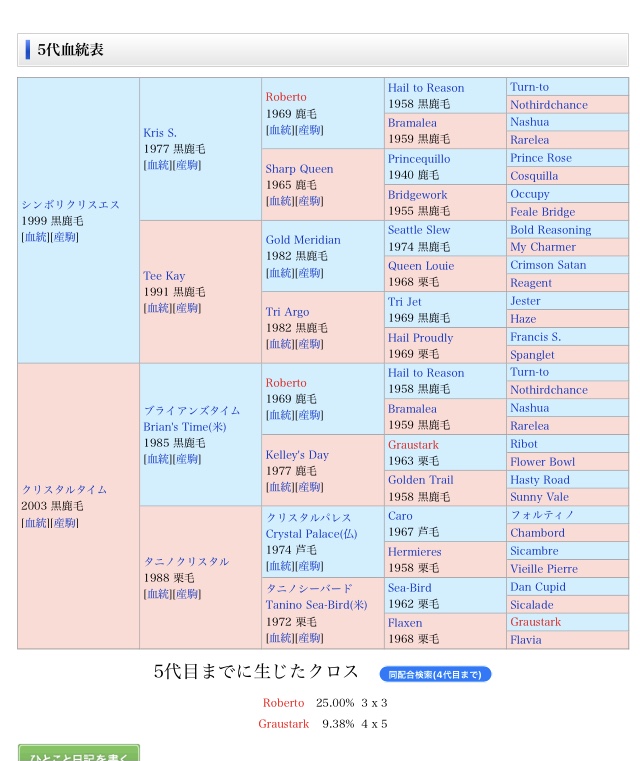The width and height of the screenshot is (640, 761).
Task: Open the Gold Meridian link
Action: tap(303, 239)
